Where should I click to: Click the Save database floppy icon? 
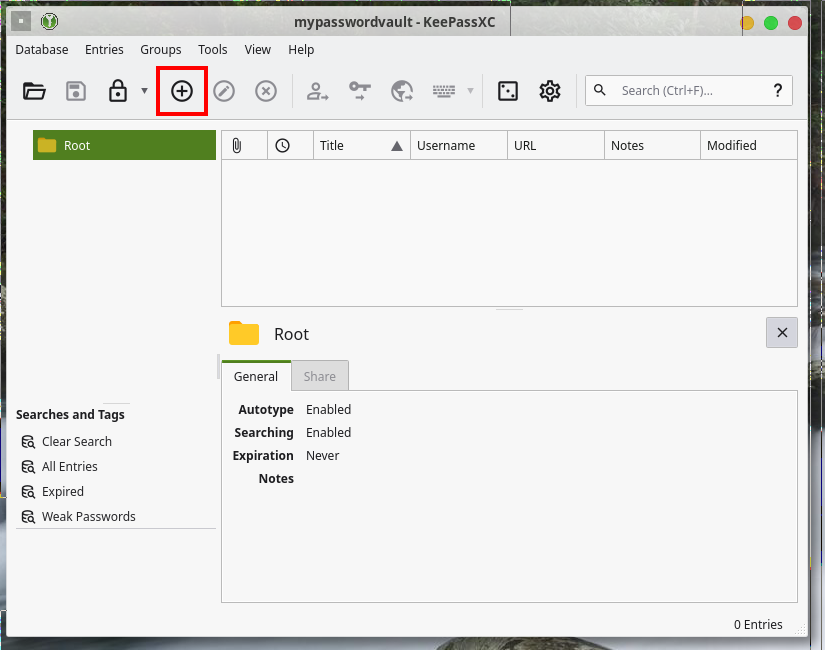(76, 91)
